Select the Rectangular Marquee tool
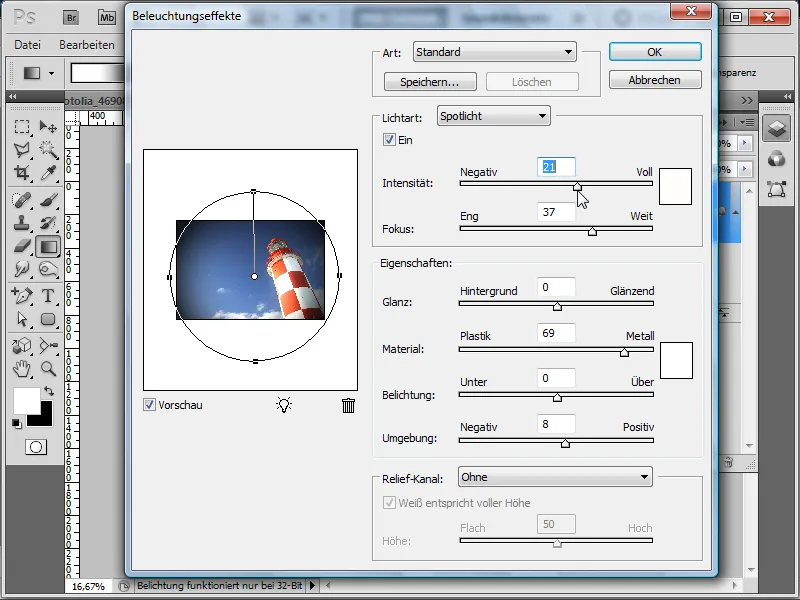 [21, 127]
